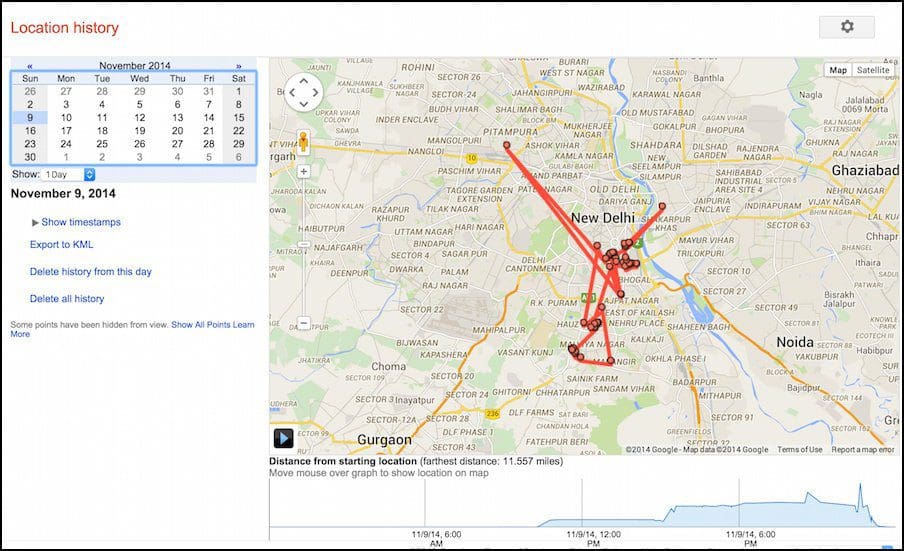Select November 24 in calendar
Image resolution: width=904 pixels, height=551 pixels.
[66, 144]
